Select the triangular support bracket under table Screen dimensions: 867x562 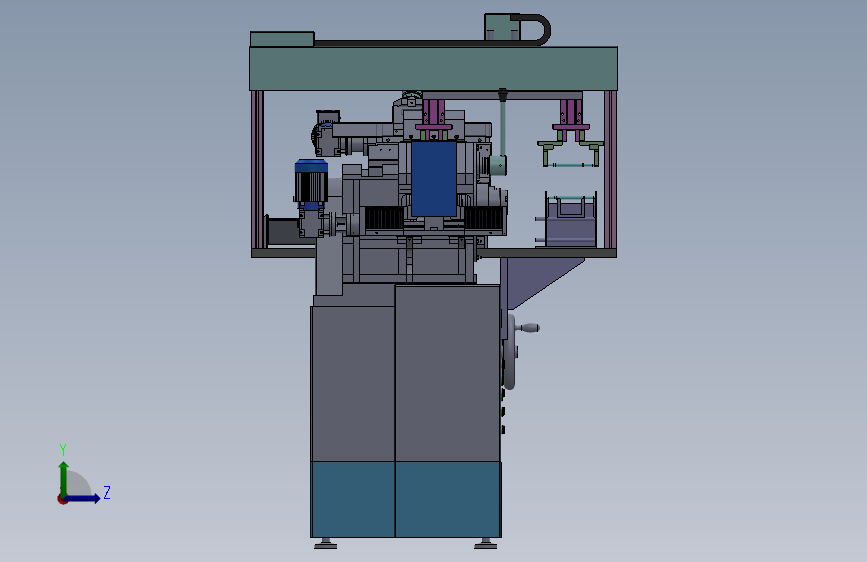(536, 280)
